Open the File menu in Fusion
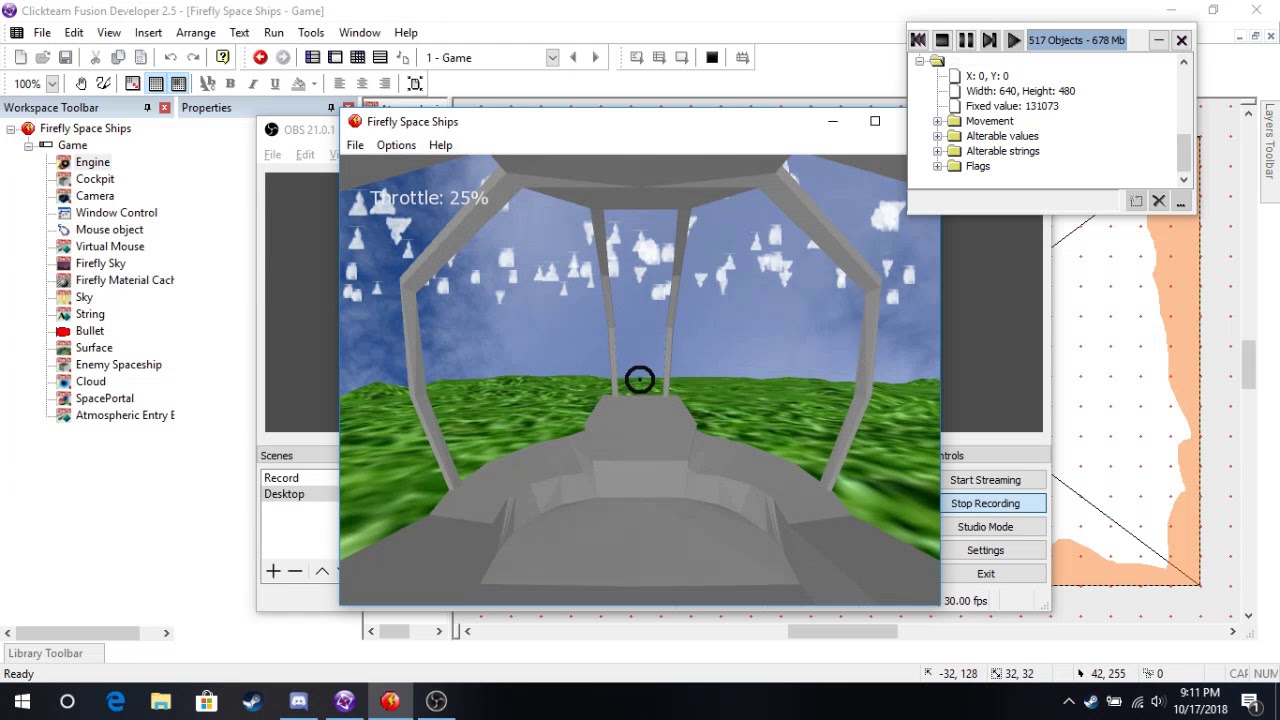This screenshot has width=1280, height=720. pyautogui.click(x=42, y=33)
